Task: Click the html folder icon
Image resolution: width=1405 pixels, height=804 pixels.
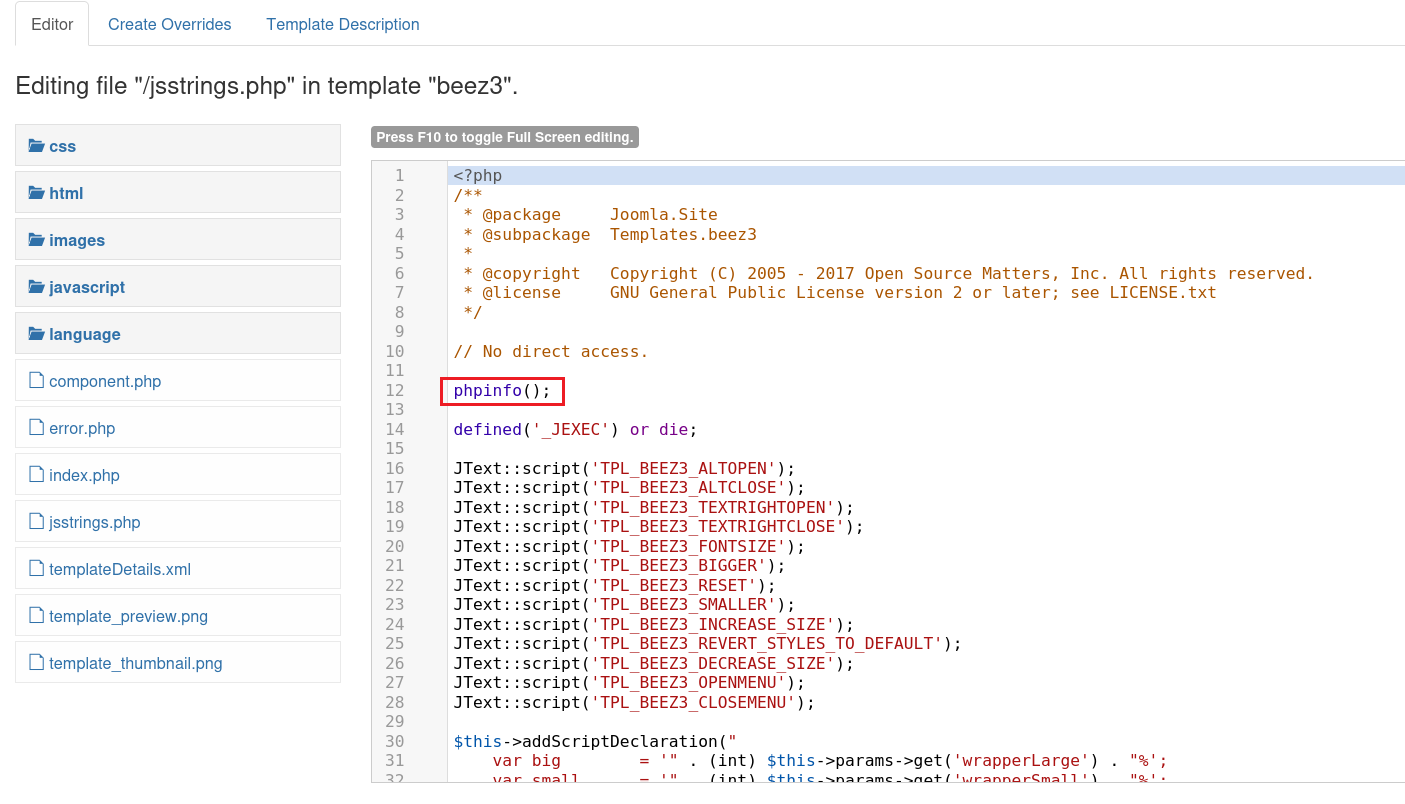Action: [37, 193]
